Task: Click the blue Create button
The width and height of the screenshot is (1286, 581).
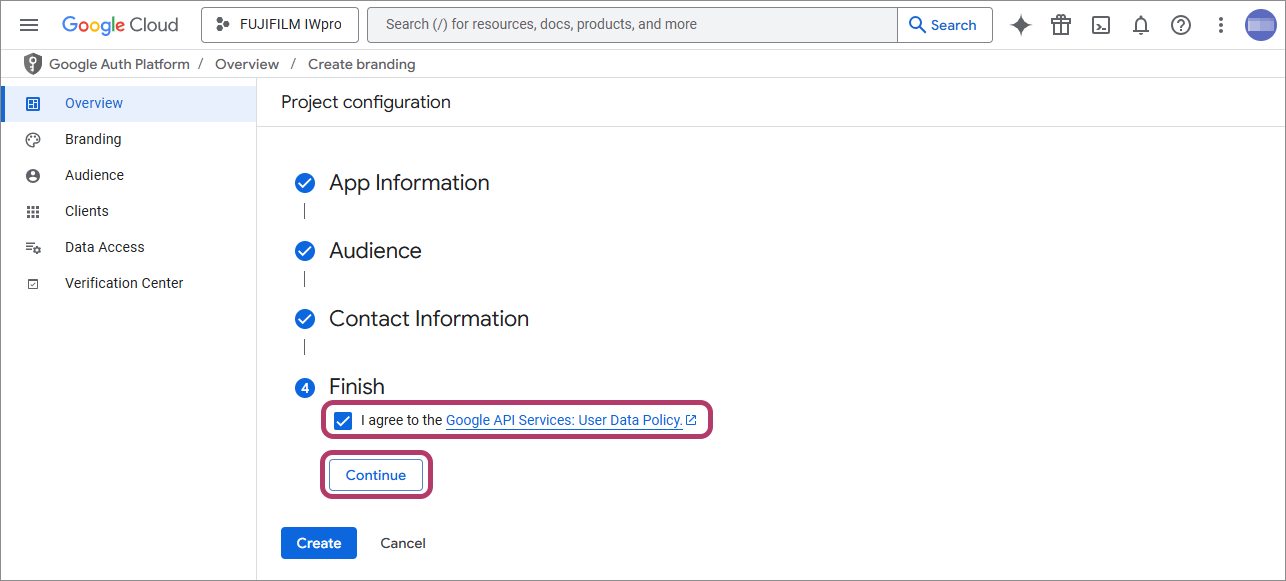Action: point(319,543)
